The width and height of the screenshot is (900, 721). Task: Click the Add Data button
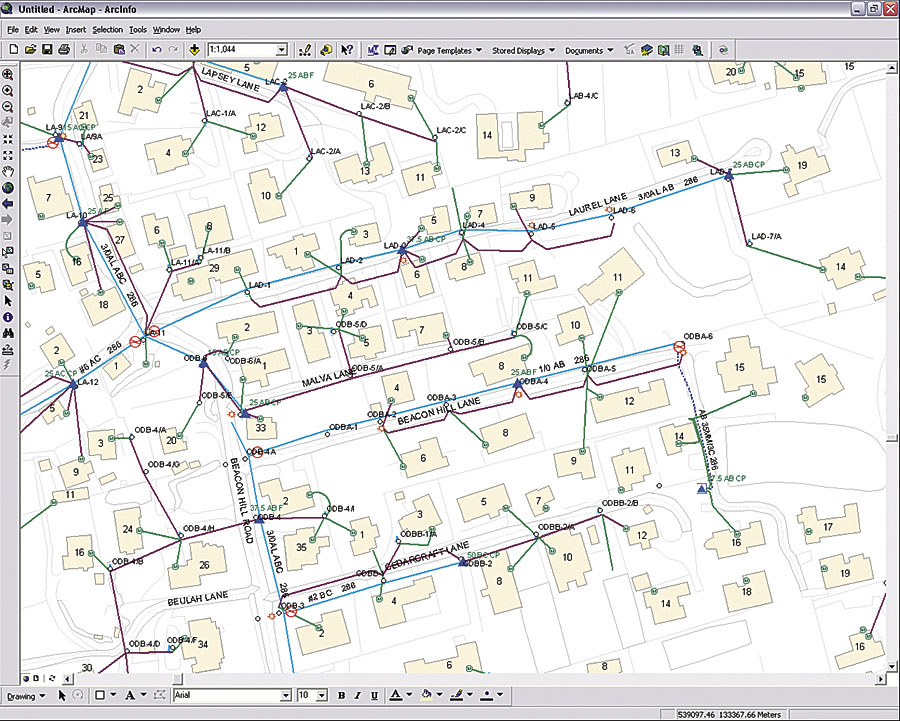[193, 49]
